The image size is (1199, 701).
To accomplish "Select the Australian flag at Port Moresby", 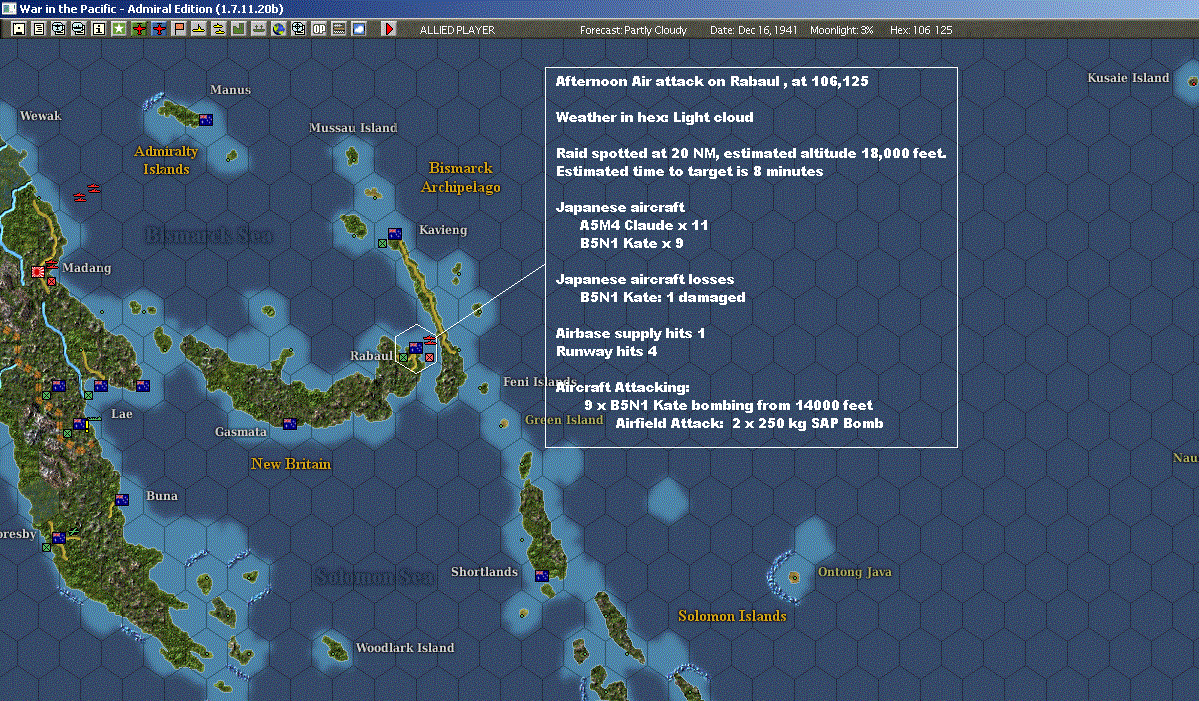I will (x=59, y=538).
